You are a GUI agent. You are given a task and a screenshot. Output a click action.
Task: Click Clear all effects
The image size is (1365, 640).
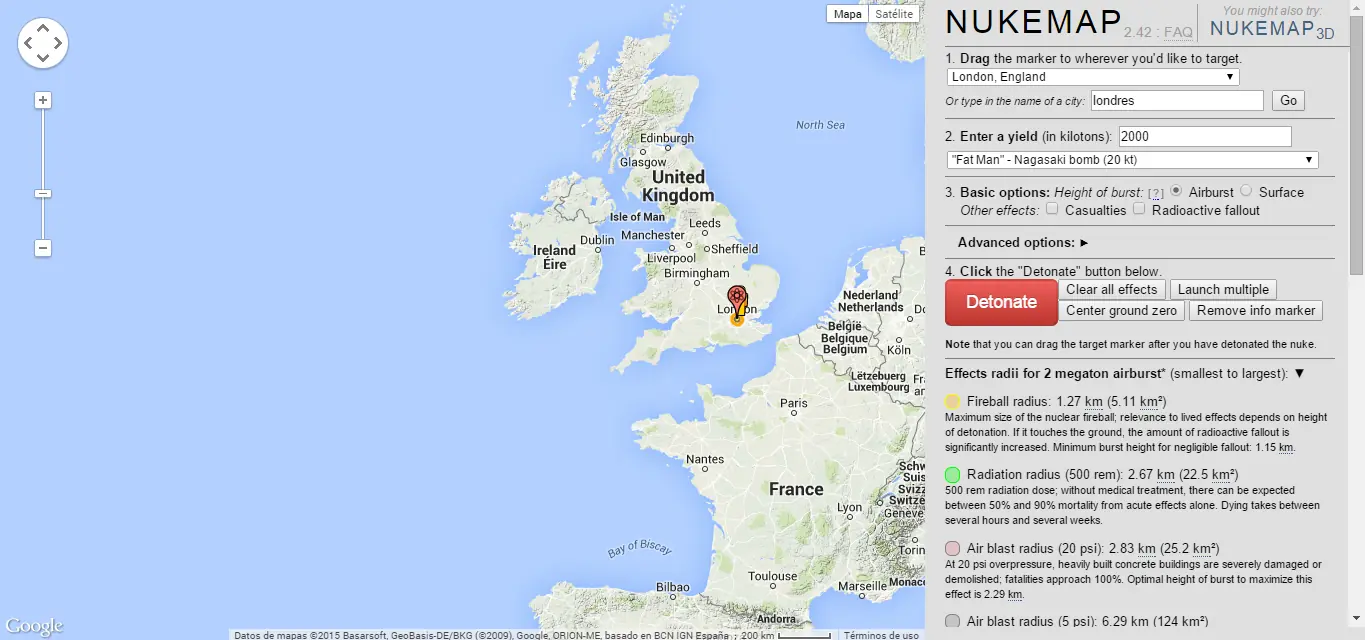[1111, 290]
